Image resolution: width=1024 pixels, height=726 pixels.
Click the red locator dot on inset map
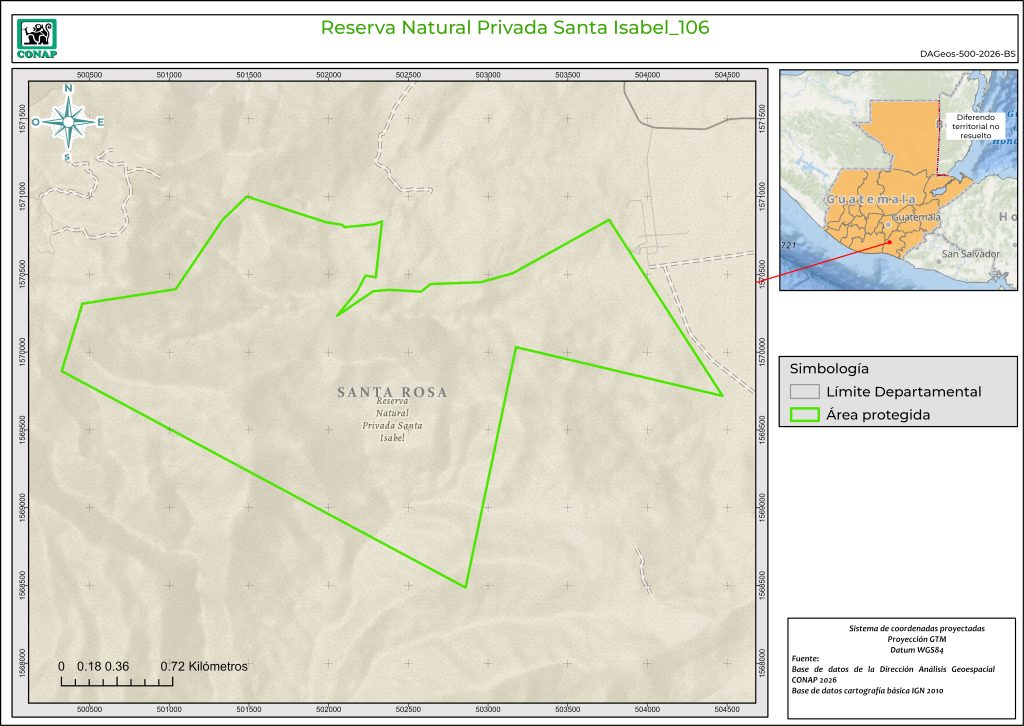coord(888,241)
